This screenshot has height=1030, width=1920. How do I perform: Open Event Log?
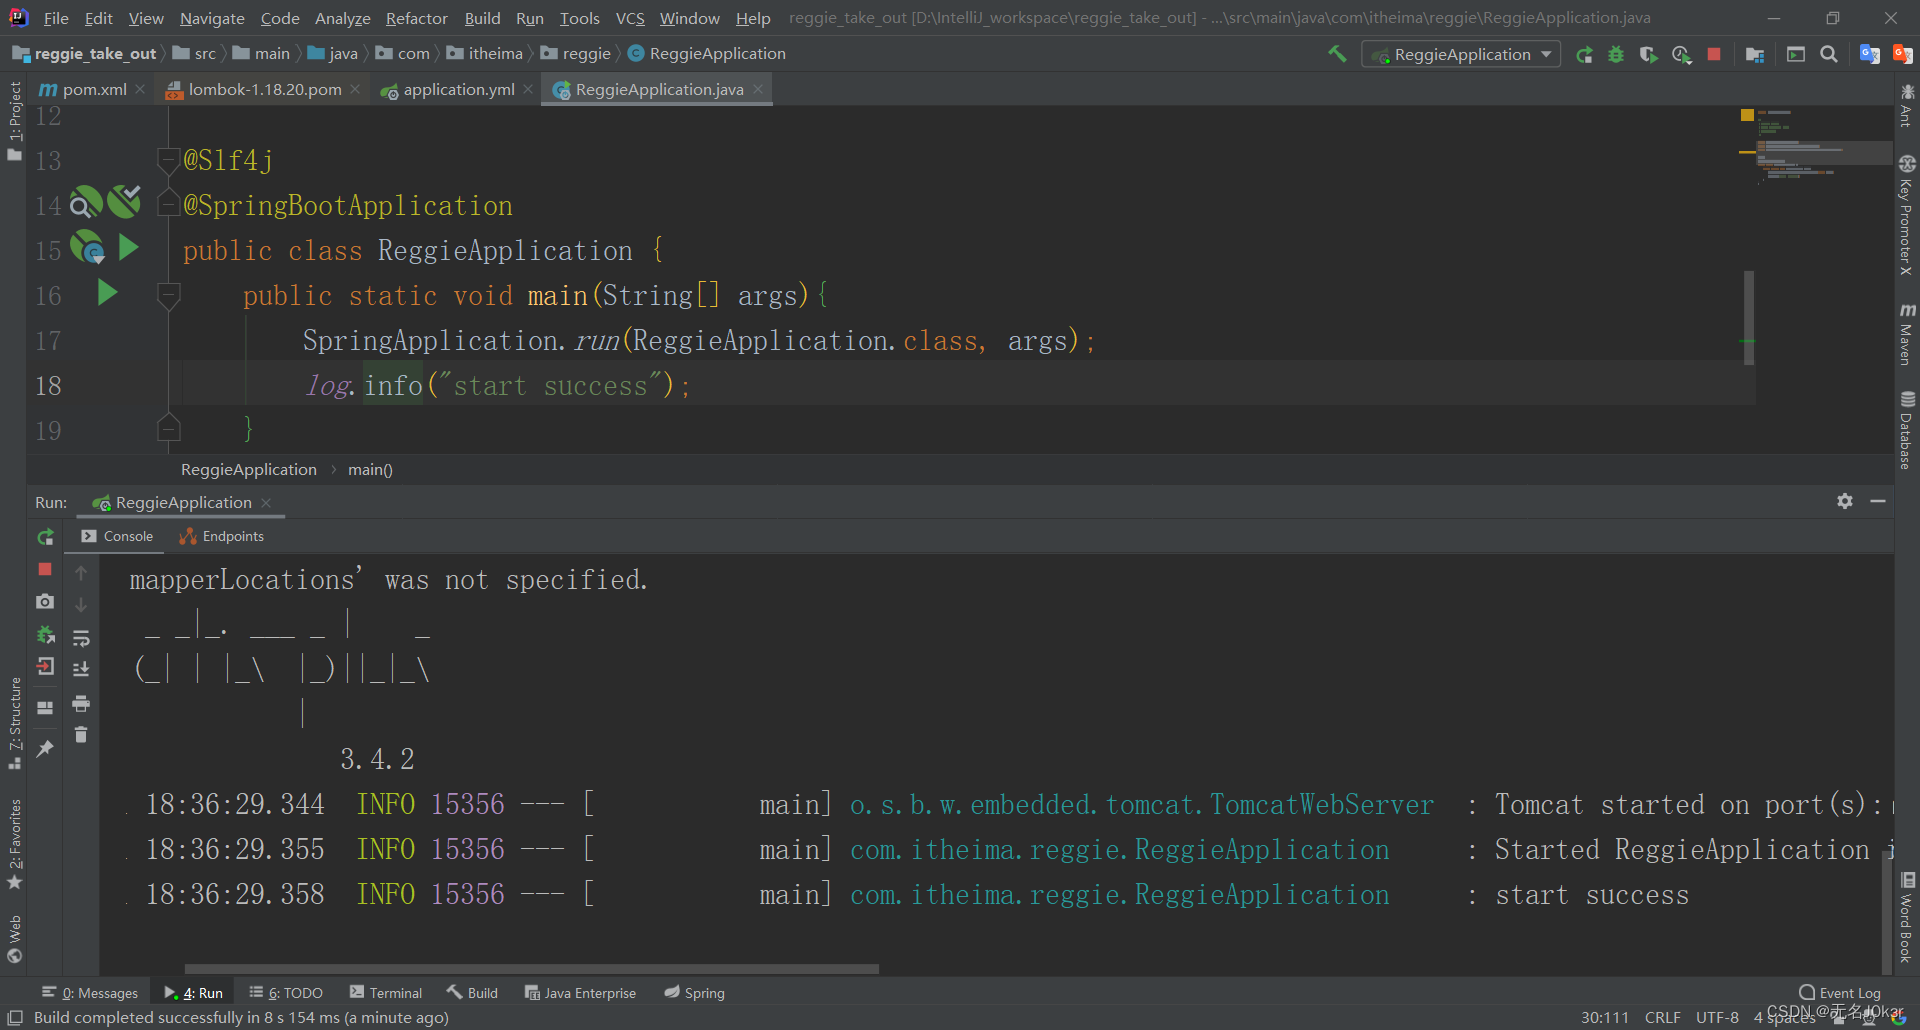click(1840, 993)
